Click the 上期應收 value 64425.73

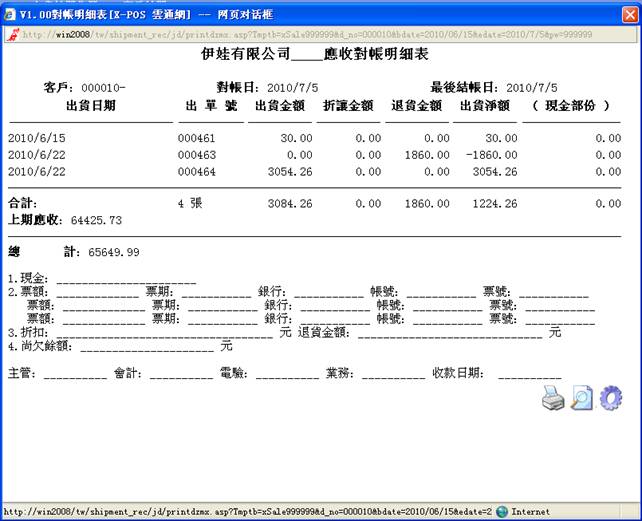click(95, 220)
